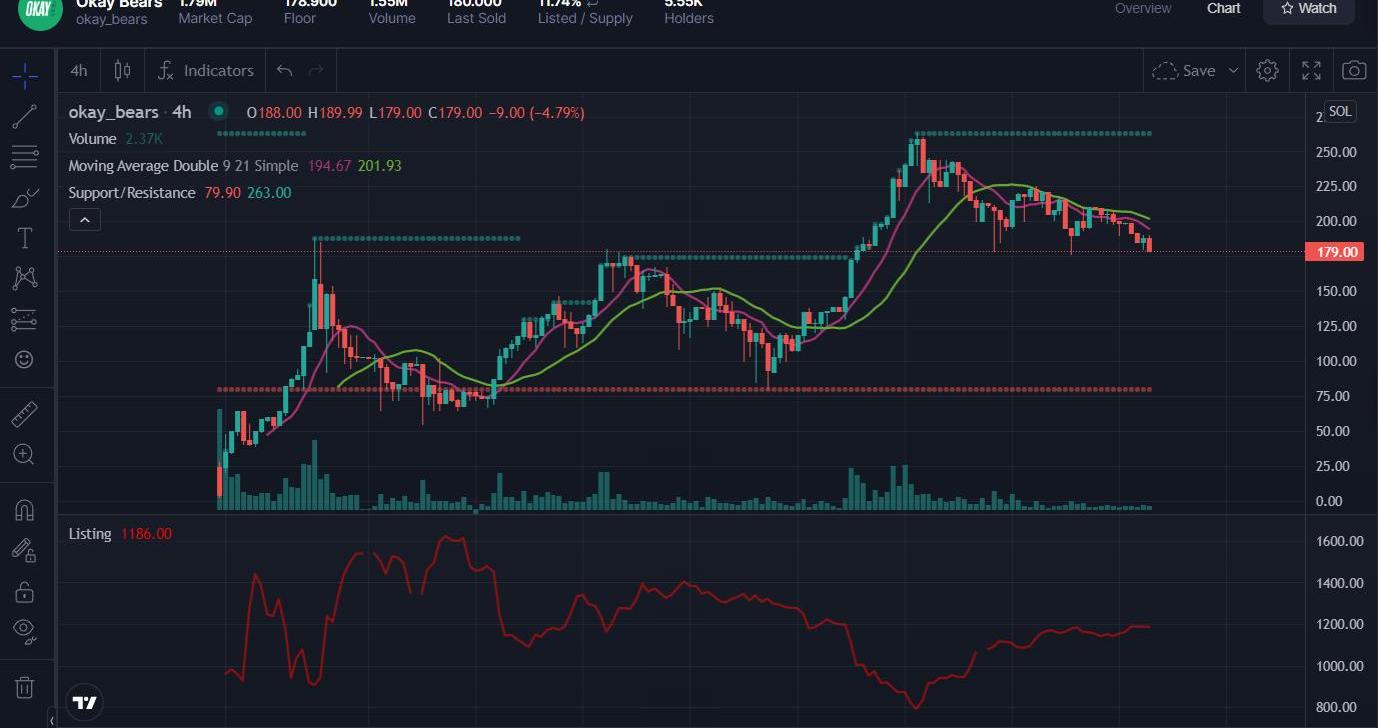This screenshot has height=728, width=1378.
Task: Toggle lock all drawings icon
Action: [x=25, y=592]
